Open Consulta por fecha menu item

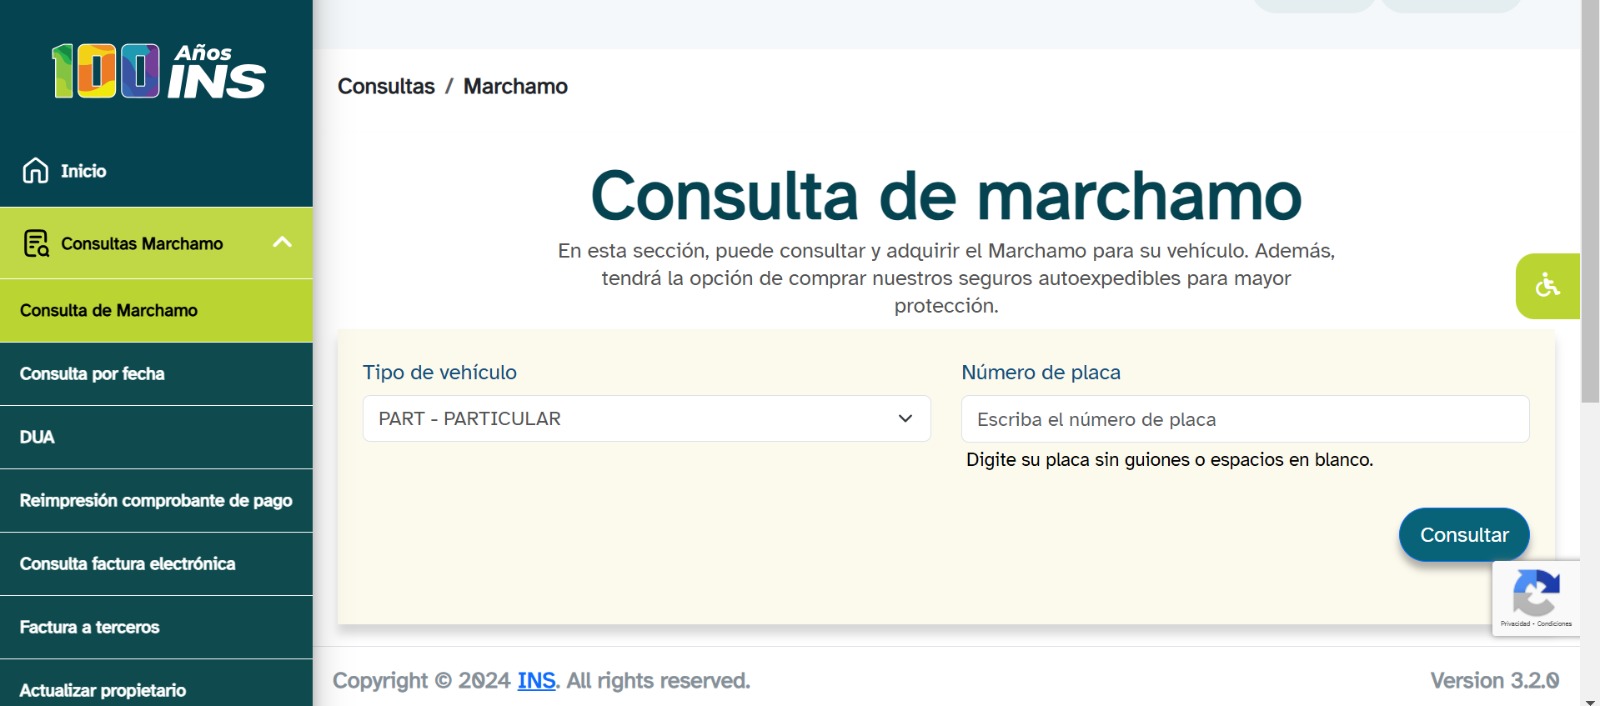tap(92, 374)
